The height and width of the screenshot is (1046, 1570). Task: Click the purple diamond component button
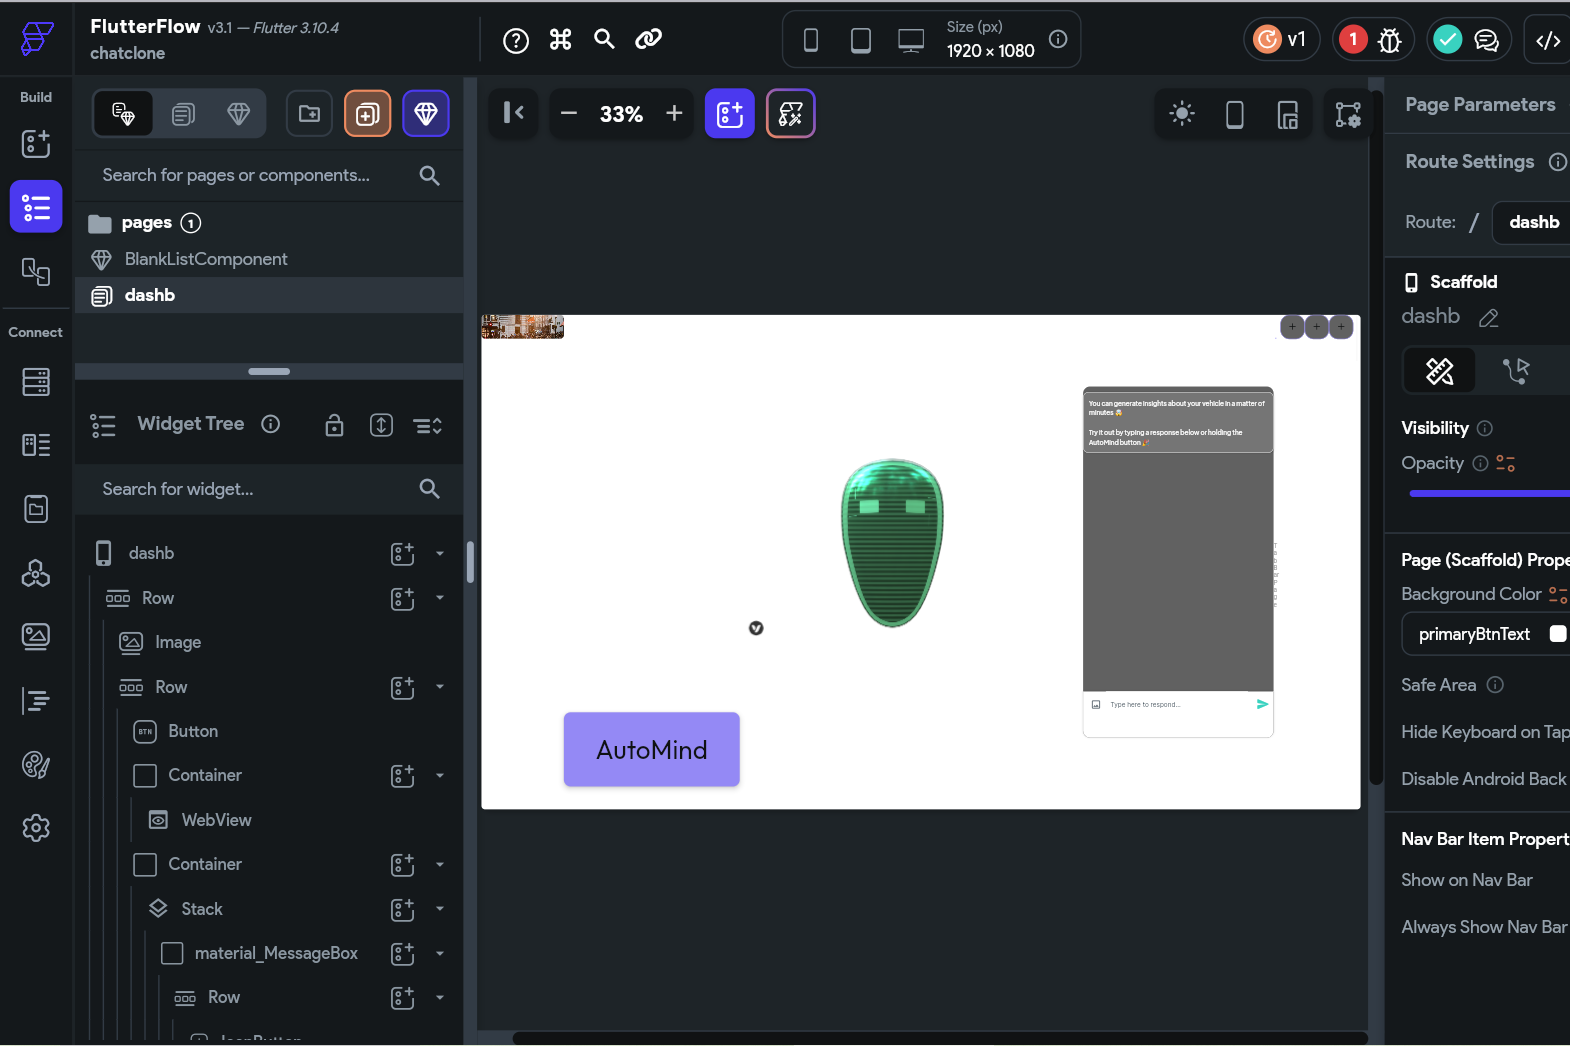coord(426,114)
